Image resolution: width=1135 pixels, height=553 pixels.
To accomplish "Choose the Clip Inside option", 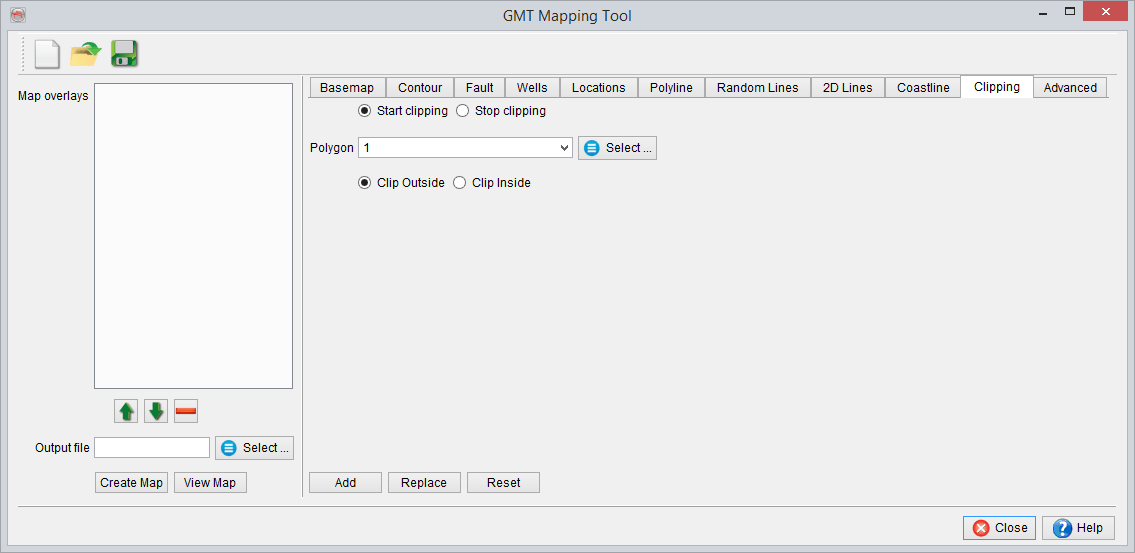I will [x=460, y=183].
